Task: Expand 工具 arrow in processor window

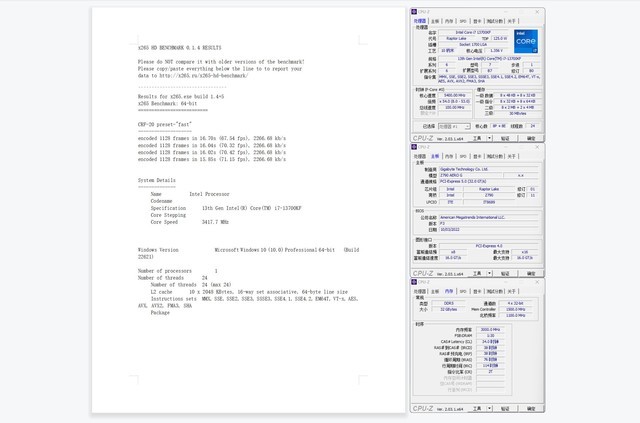Action: pyautogui.click(x=489, y=138)
